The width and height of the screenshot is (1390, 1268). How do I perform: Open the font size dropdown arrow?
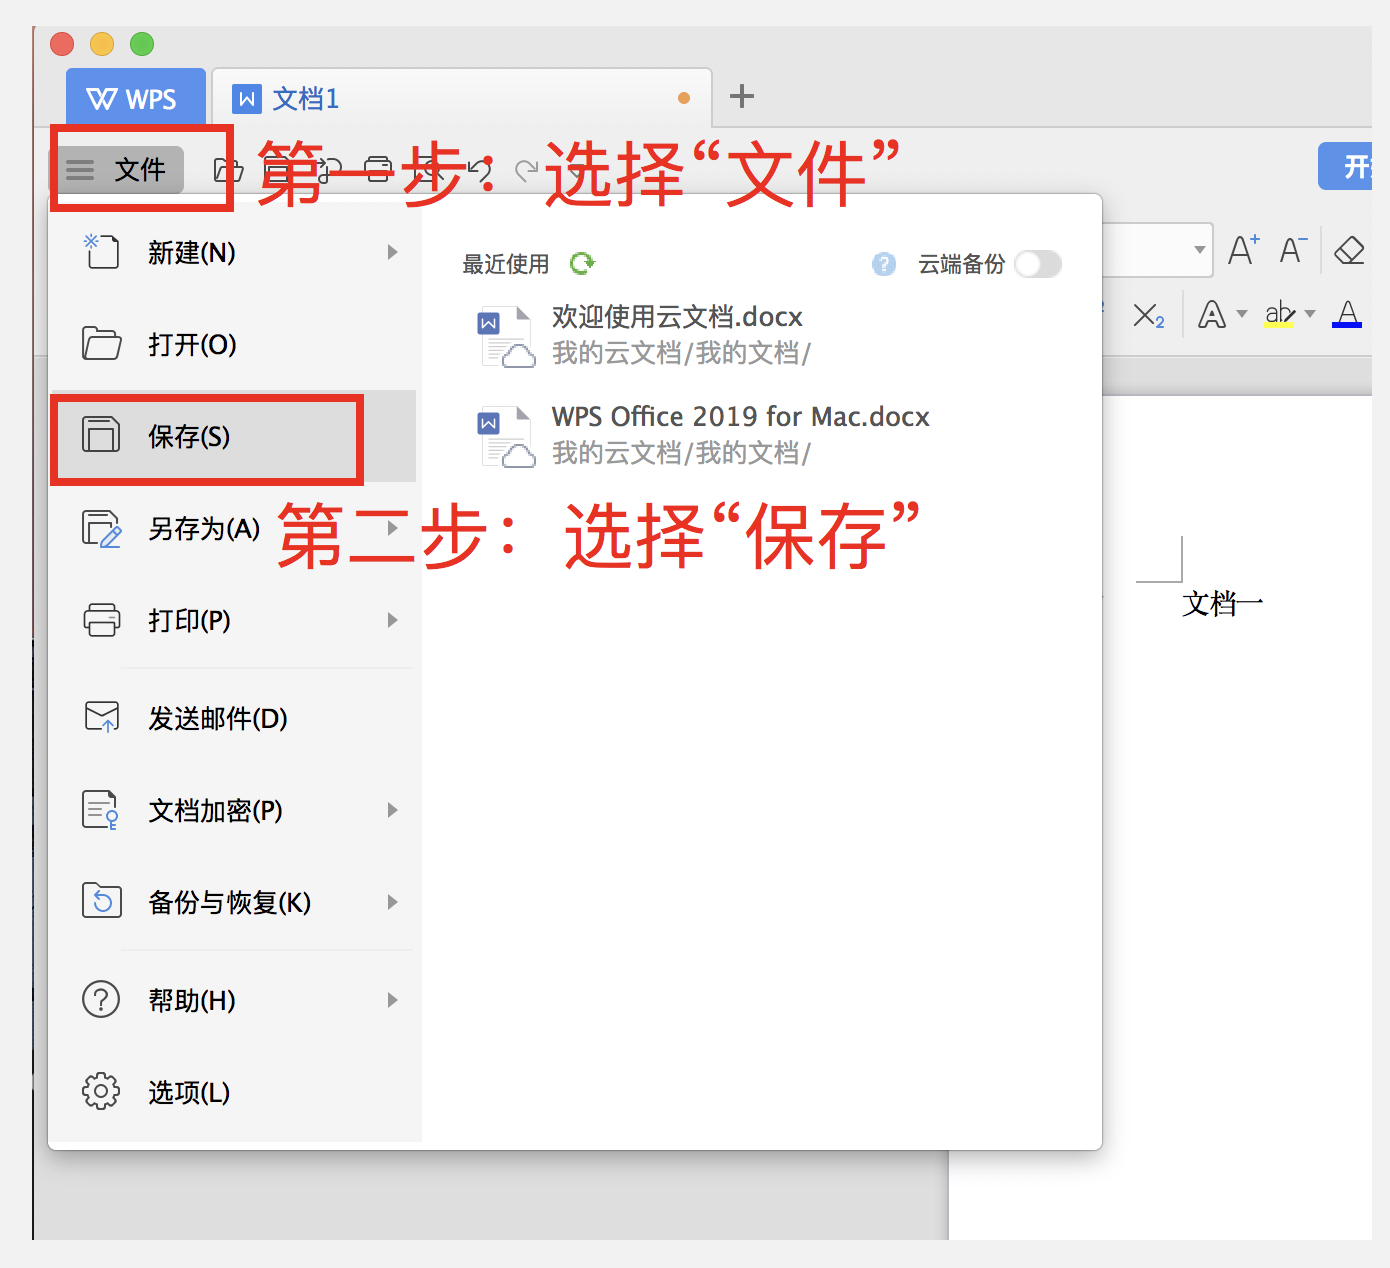1199,250
